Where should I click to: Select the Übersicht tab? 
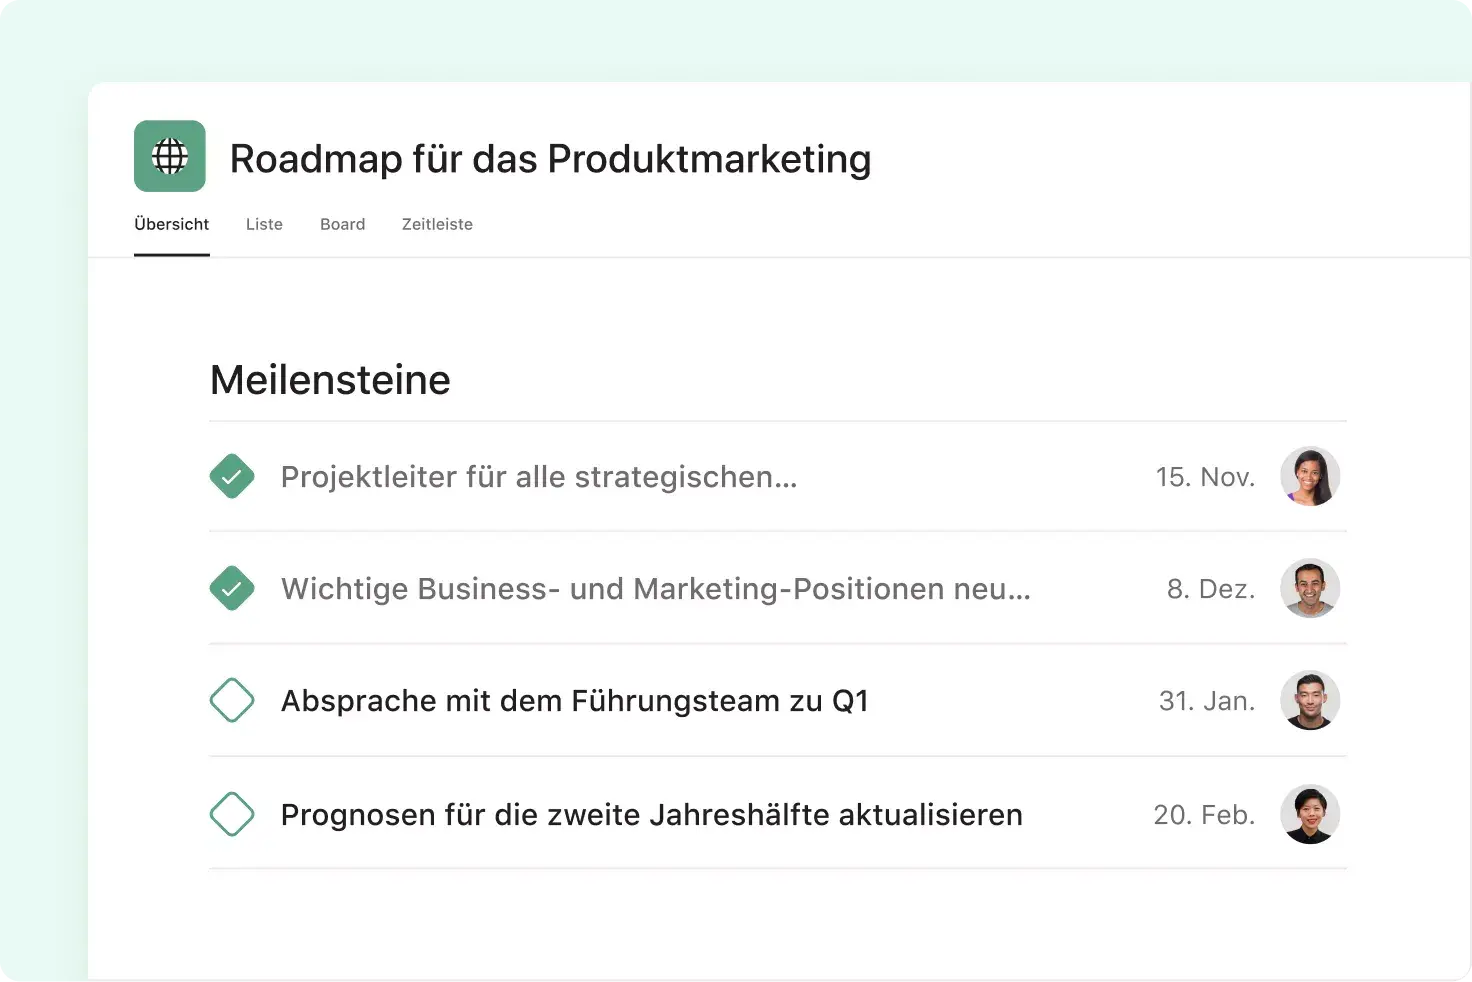tap(171, 224)
